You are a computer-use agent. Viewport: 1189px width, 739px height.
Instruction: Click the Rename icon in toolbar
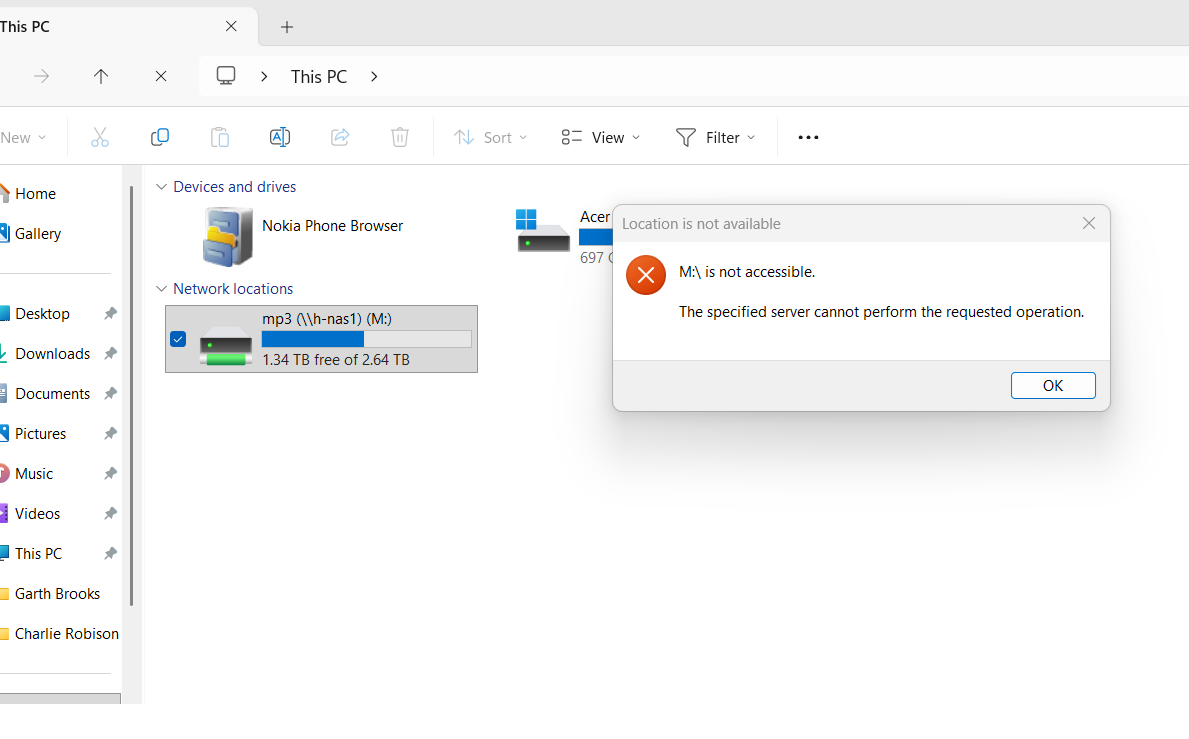(x=280, y=138)
